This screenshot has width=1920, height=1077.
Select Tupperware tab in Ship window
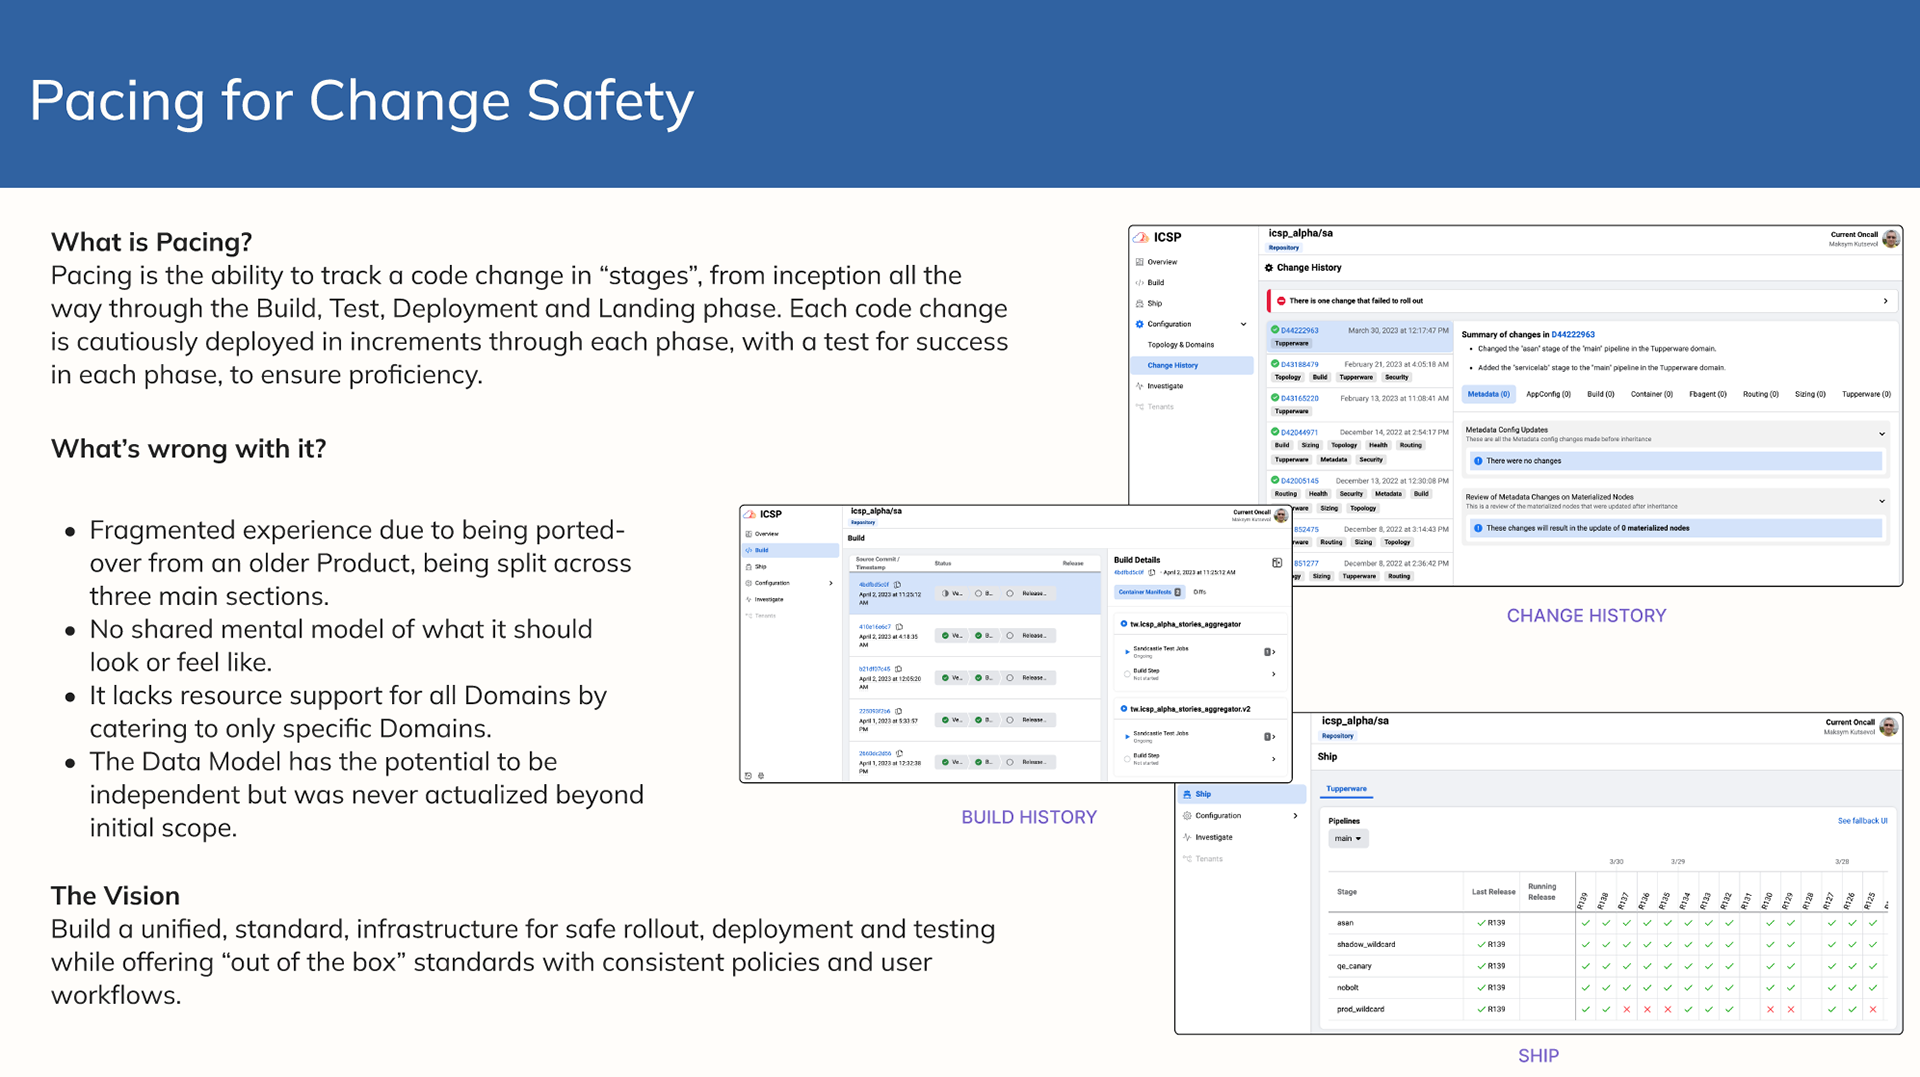click(x=1346, y=789)
